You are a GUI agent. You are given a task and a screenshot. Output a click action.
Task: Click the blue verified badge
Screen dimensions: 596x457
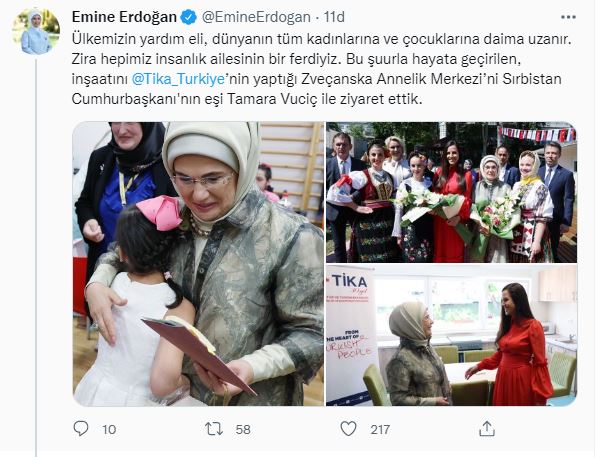[189, 17]
